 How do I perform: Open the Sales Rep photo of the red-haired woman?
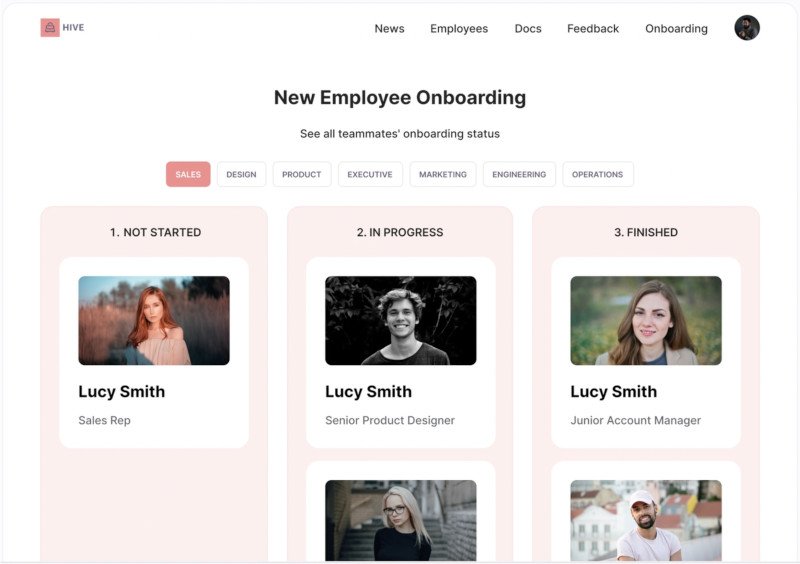coord(154,321)
